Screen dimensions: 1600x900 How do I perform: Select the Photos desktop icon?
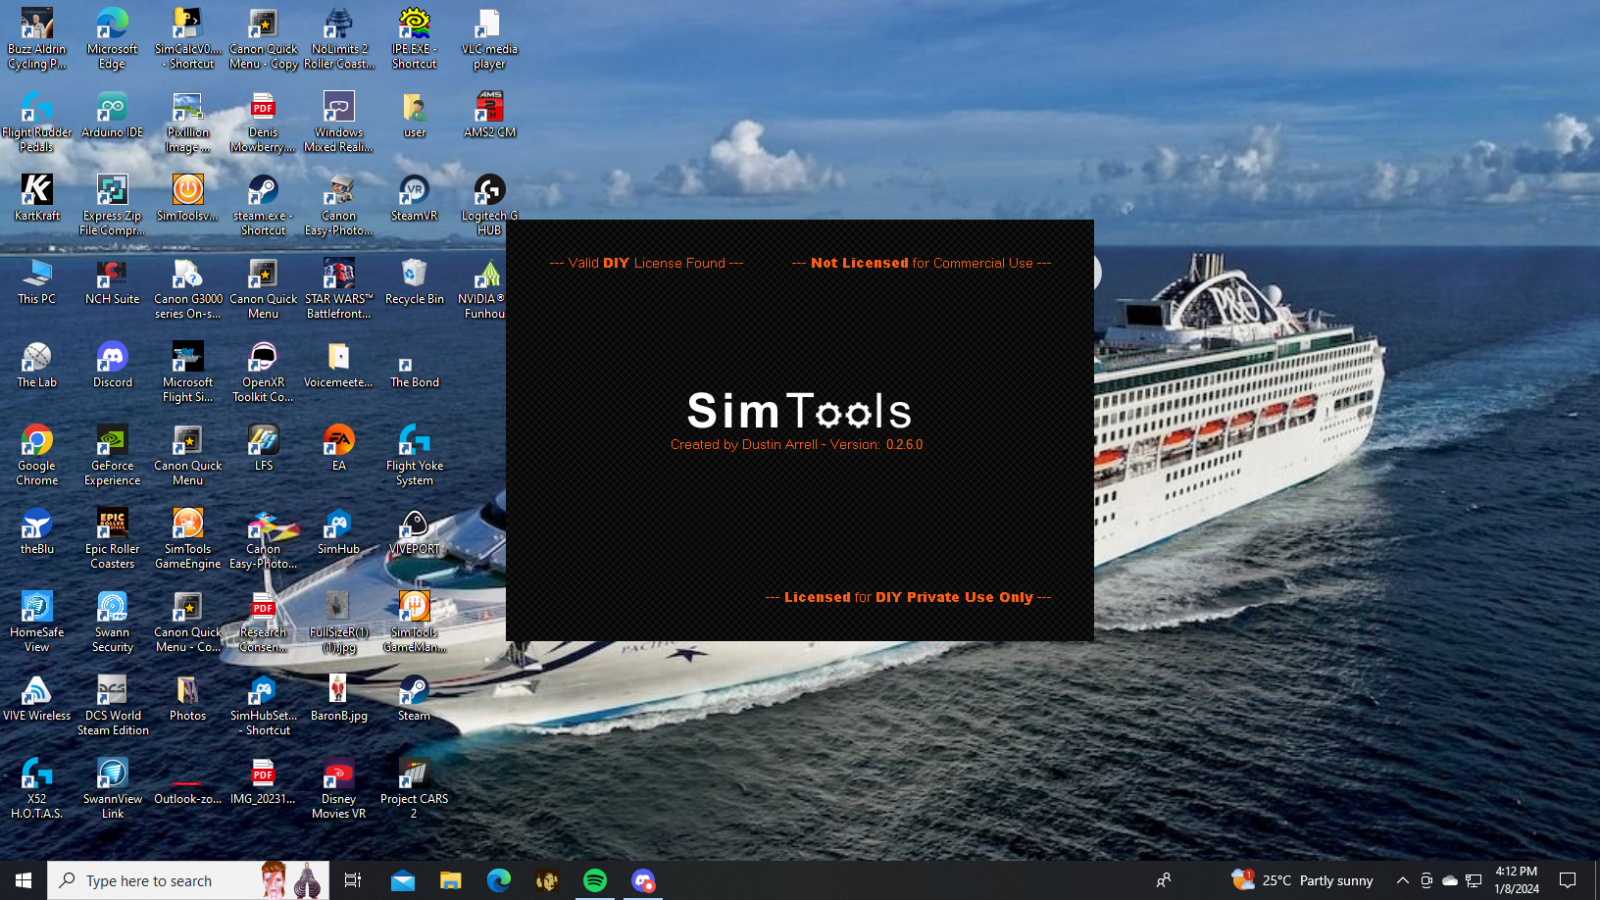[188, 698]
